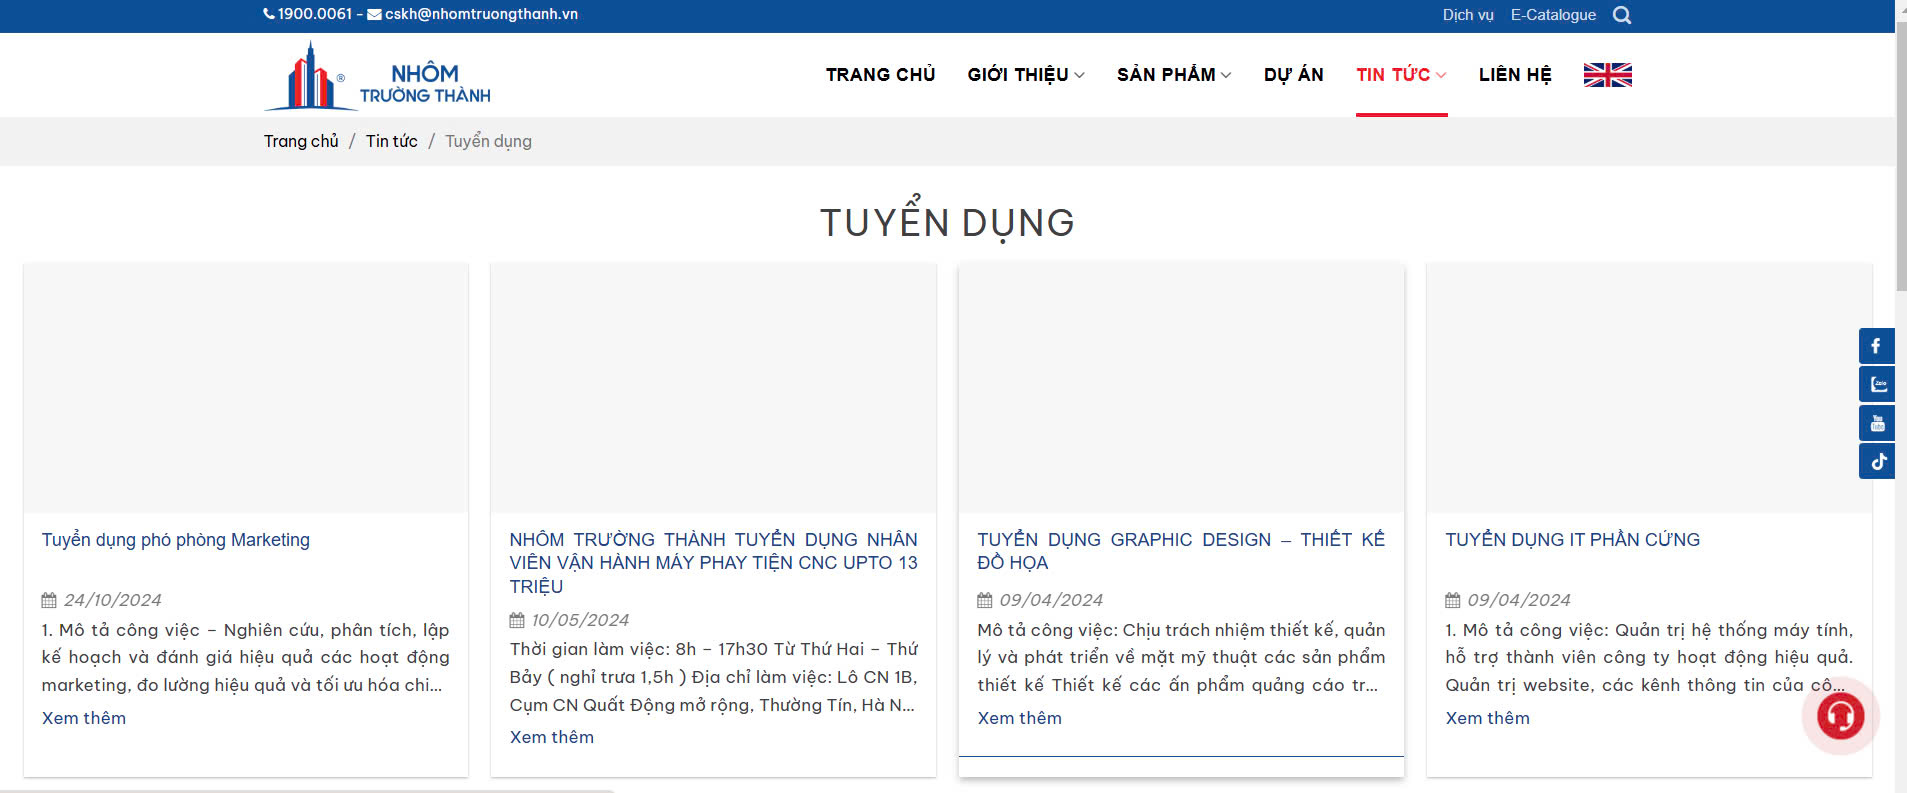
Task: Click the TUYỂN DỤNG page heading
Action: tap(947, 221)
